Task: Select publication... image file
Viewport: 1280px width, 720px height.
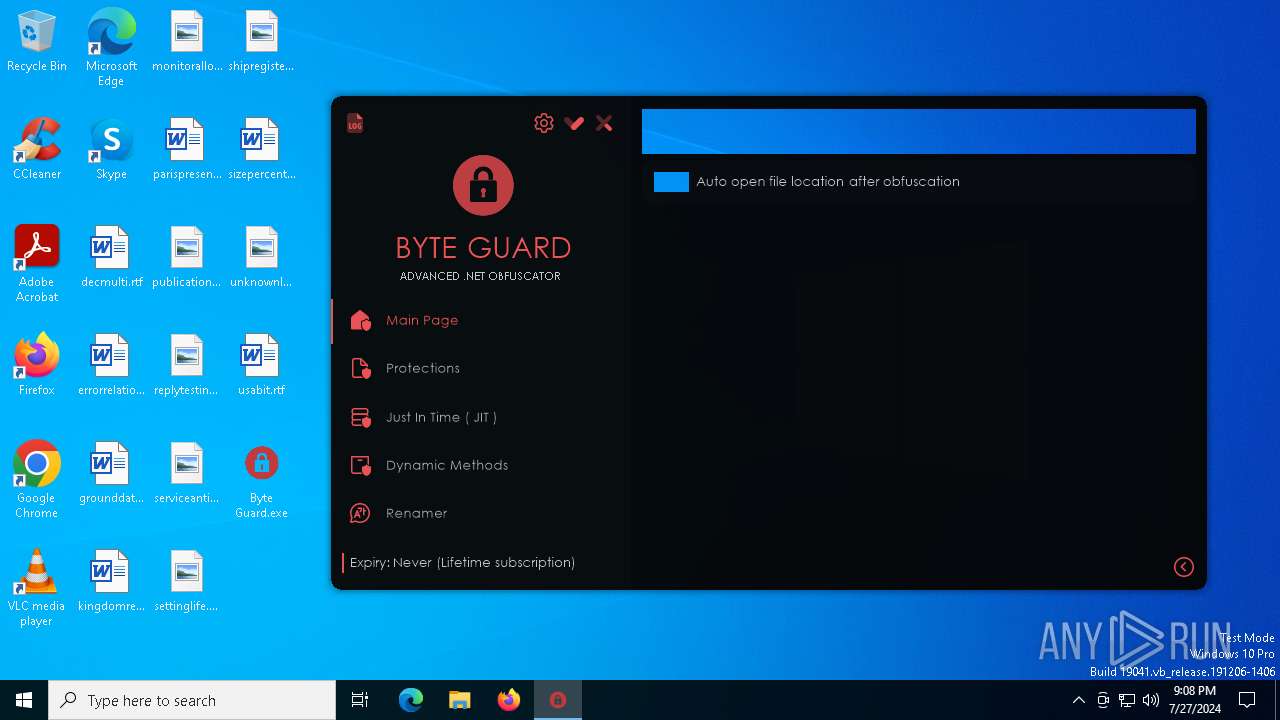Action: tap(187, 258)
